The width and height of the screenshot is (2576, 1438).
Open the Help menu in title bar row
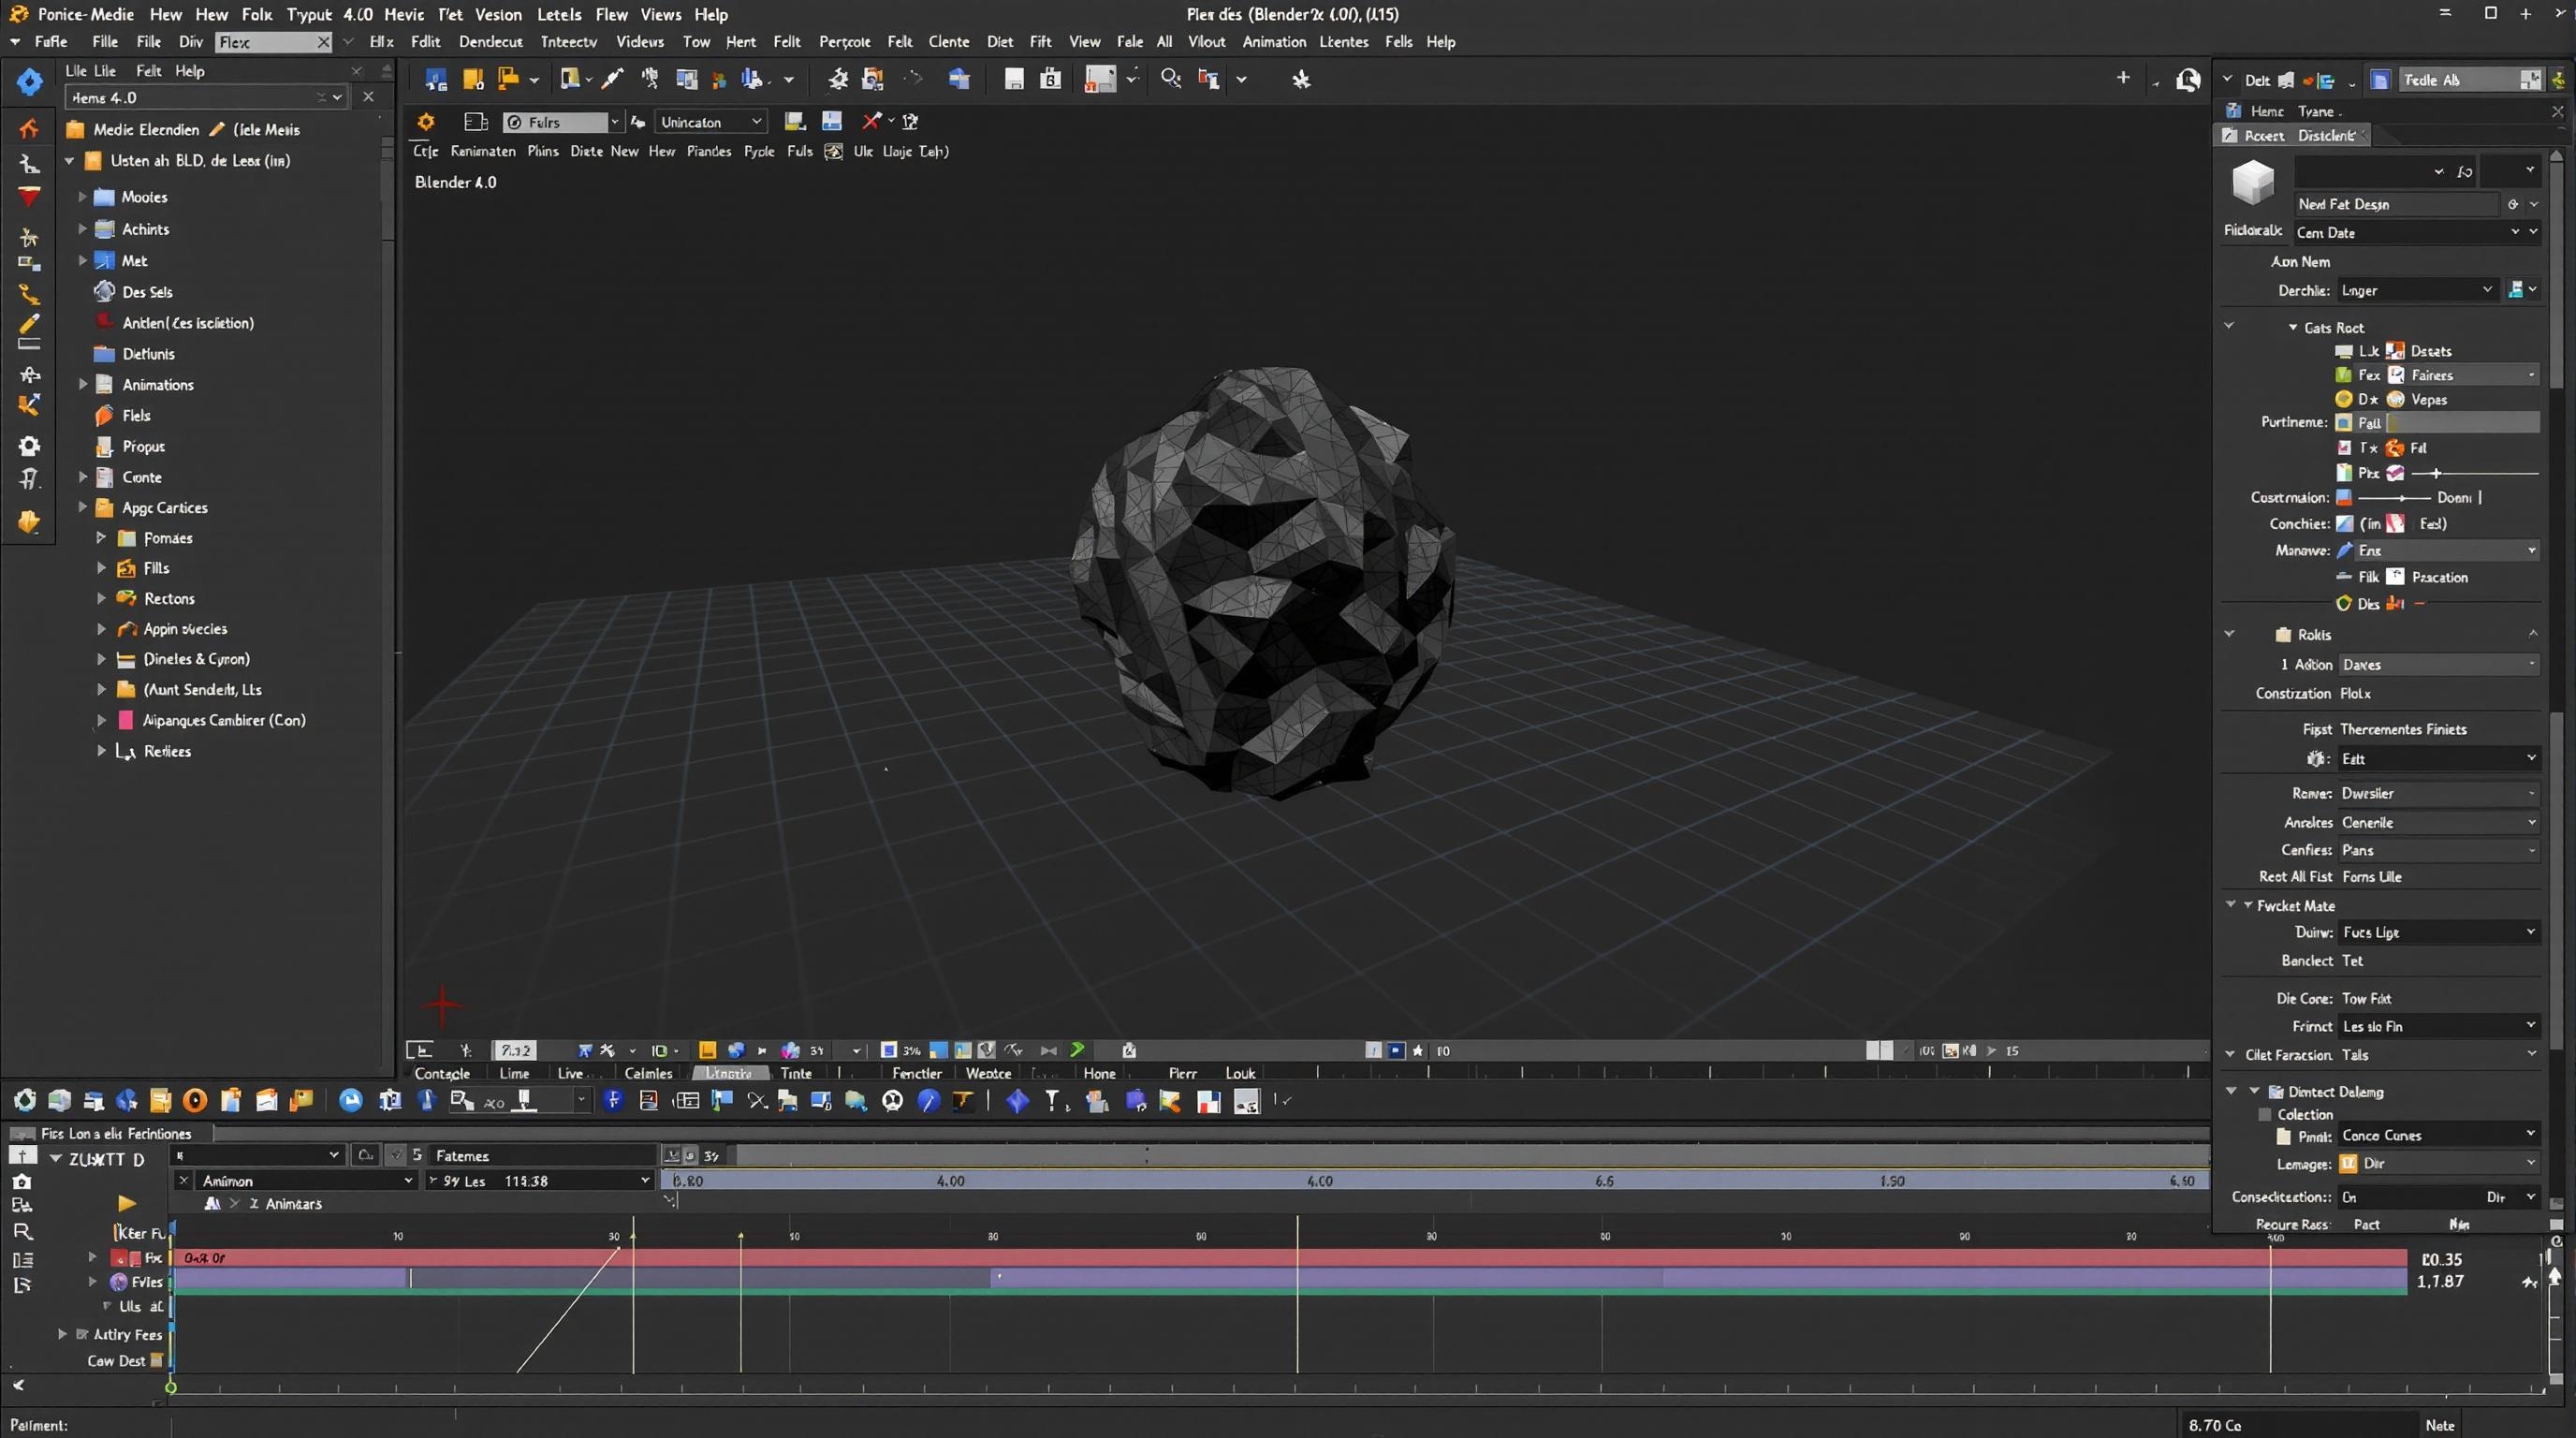click(711, 14)
